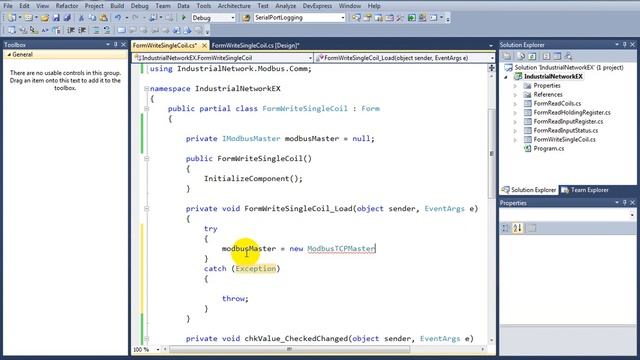Collapse the IndustrialNetworkEX project node
640x360 pixels.
pyautogui.click(x=507, y=77)
